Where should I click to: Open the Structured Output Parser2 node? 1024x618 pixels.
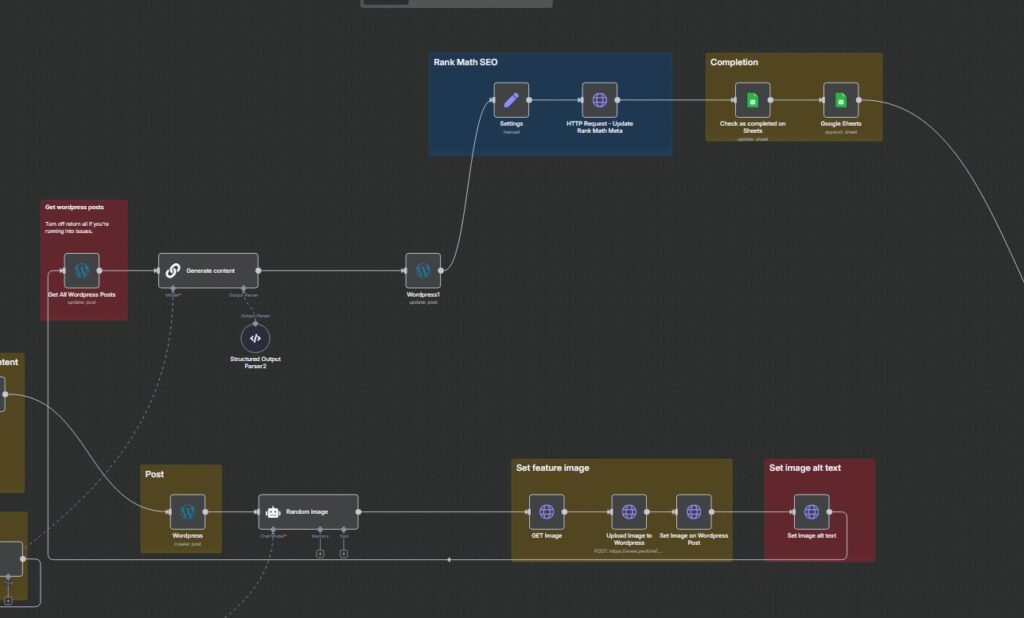point(255,338)
